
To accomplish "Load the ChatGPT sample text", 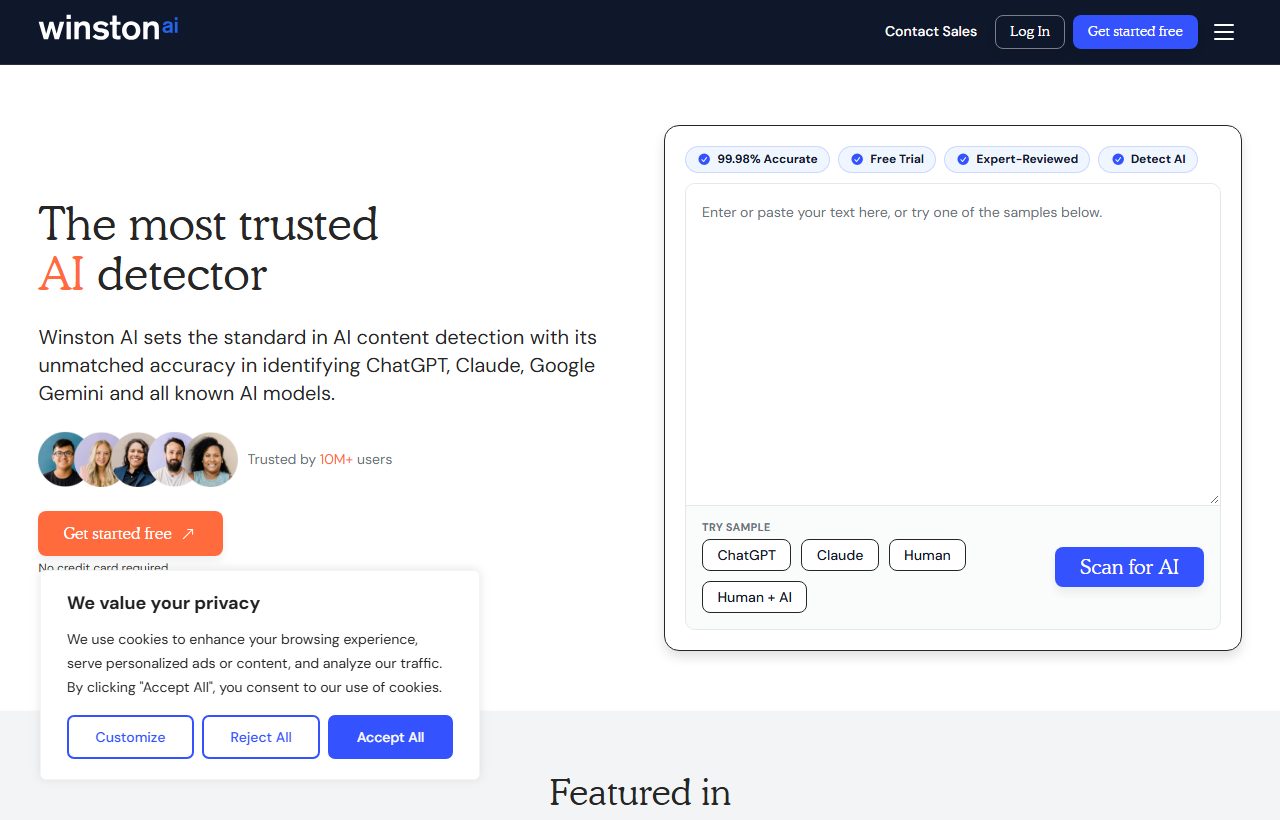I will click(746, 555).
